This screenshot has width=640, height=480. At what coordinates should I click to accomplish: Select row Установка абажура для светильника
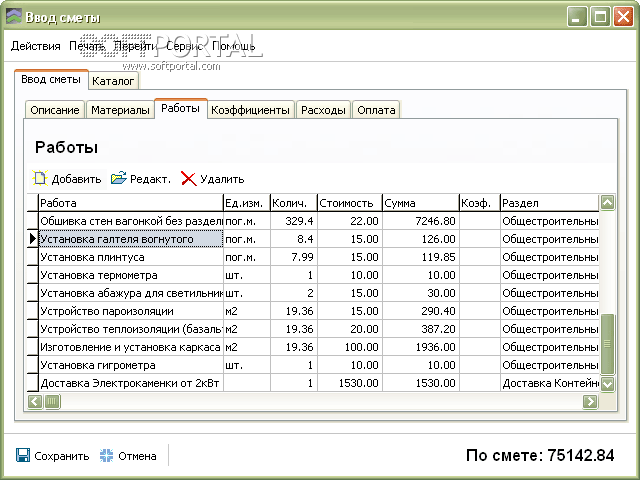[313, 293]
